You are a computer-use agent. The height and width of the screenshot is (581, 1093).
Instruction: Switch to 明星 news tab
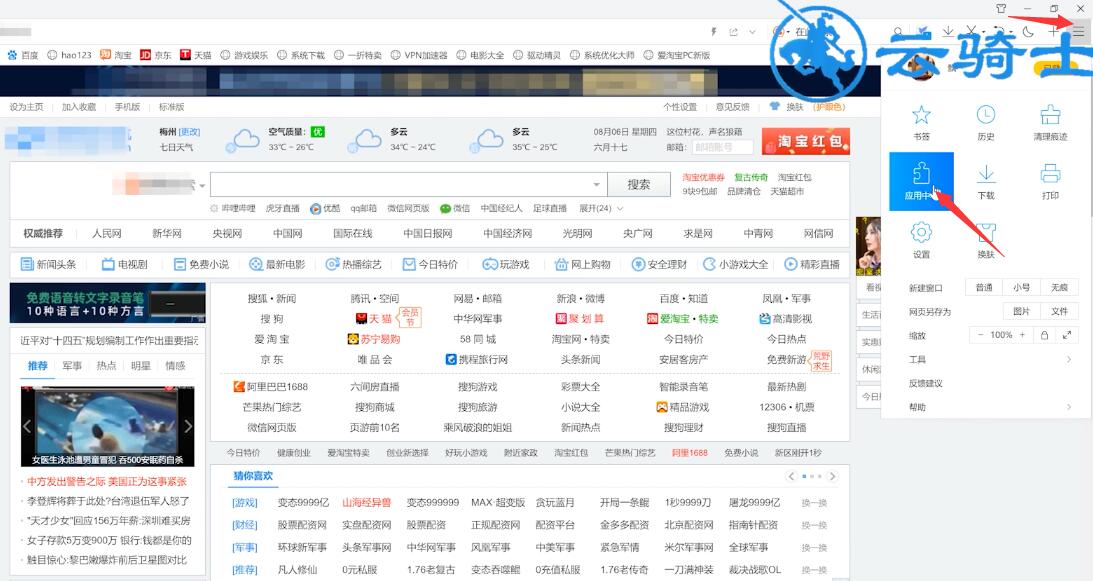(141, 365)
